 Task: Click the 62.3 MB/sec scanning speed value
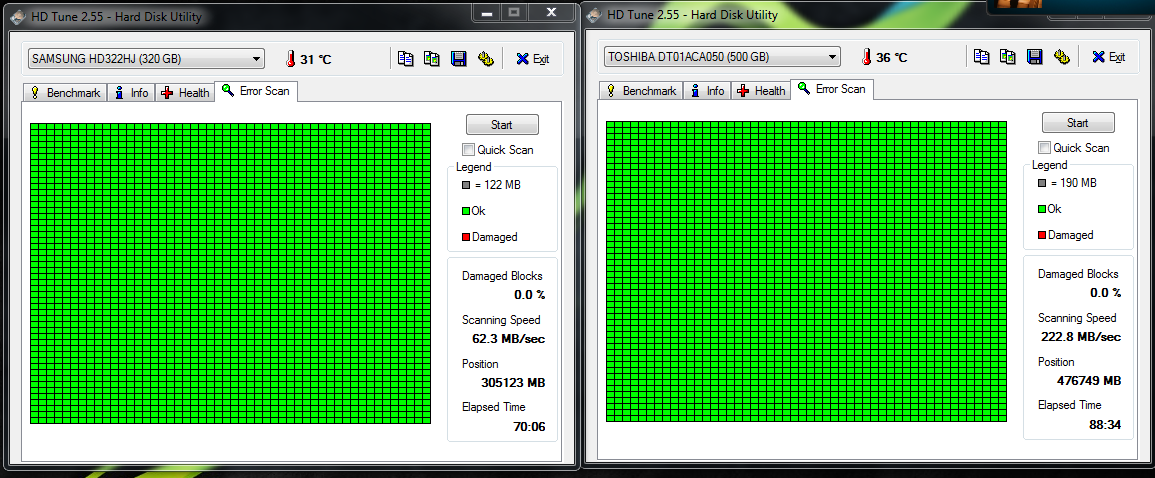click(x=508, y=339)
